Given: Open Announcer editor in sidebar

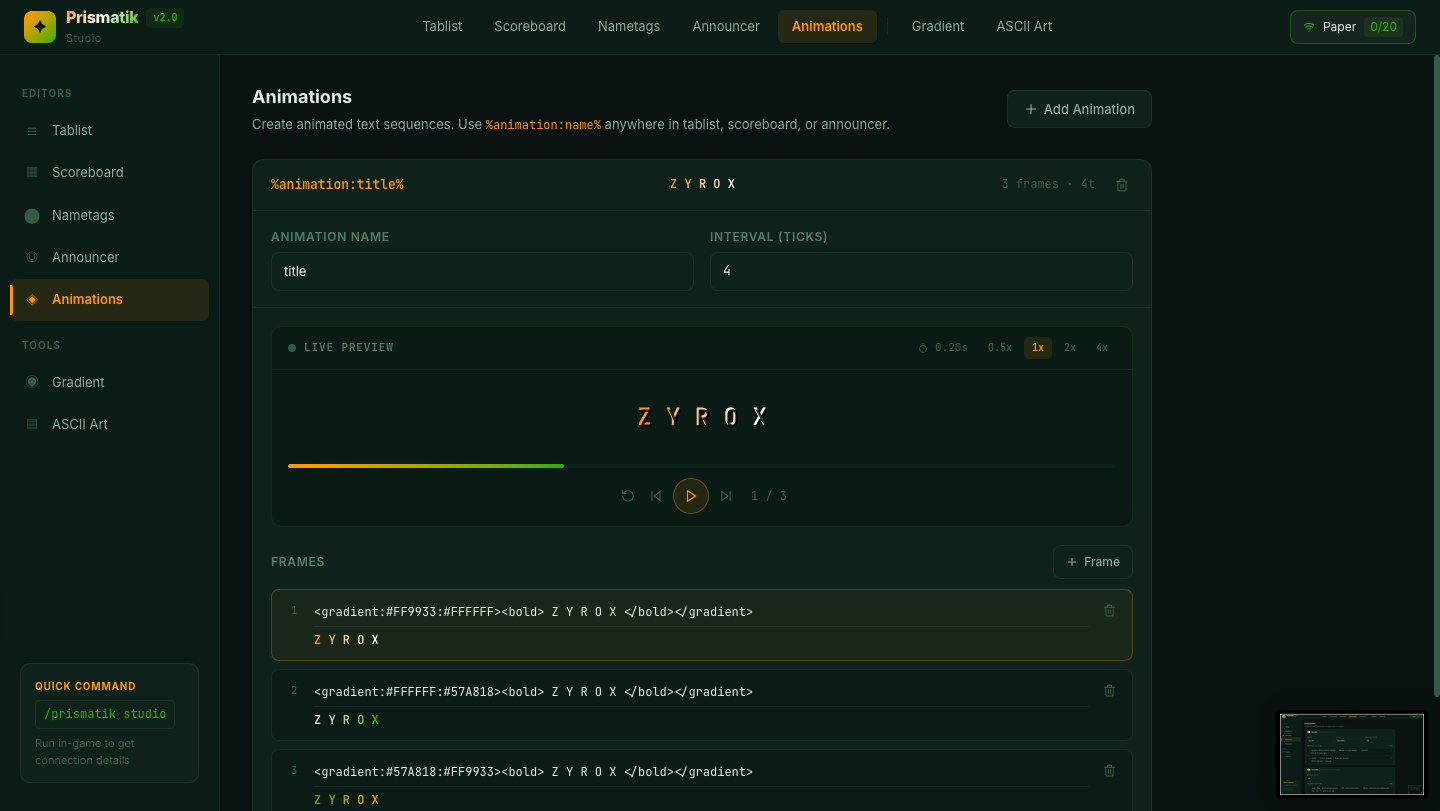Looking at the screenshot, I should 110,257.
